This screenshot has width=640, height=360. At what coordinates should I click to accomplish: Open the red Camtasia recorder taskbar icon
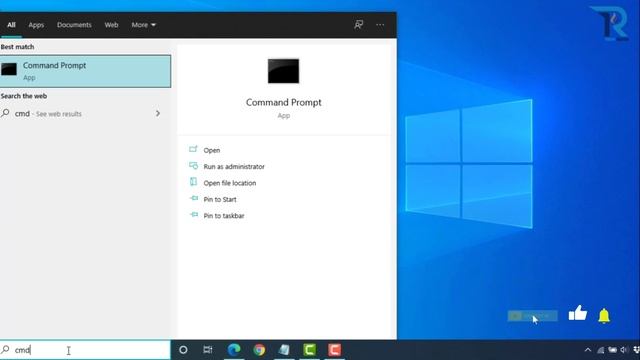pyautogui.click(x=334, y=350)
